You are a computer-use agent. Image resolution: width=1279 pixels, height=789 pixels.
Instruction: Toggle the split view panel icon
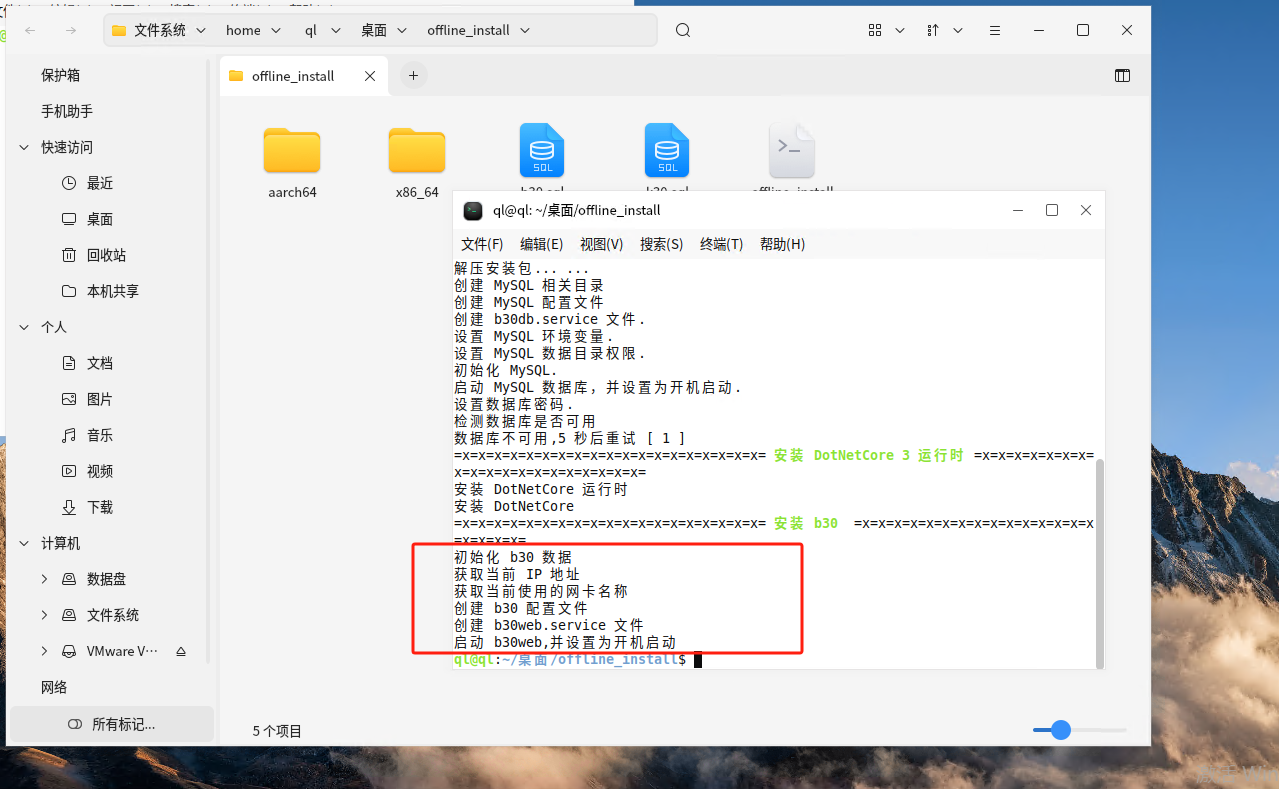tap(1122, 76)
